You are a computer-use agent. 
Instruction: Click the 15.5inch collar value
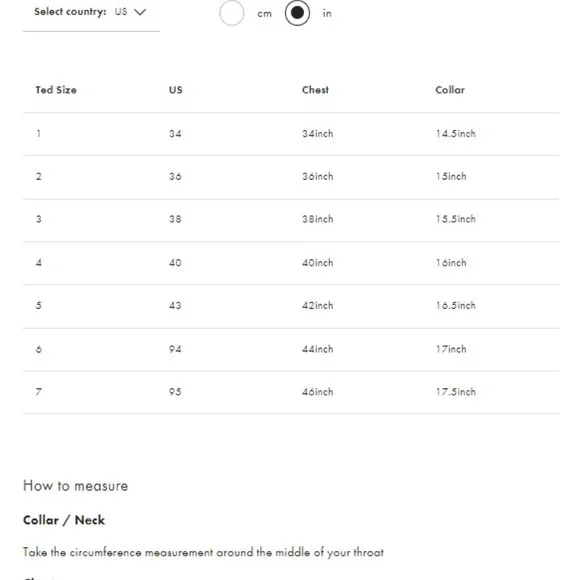click(456, 219)
